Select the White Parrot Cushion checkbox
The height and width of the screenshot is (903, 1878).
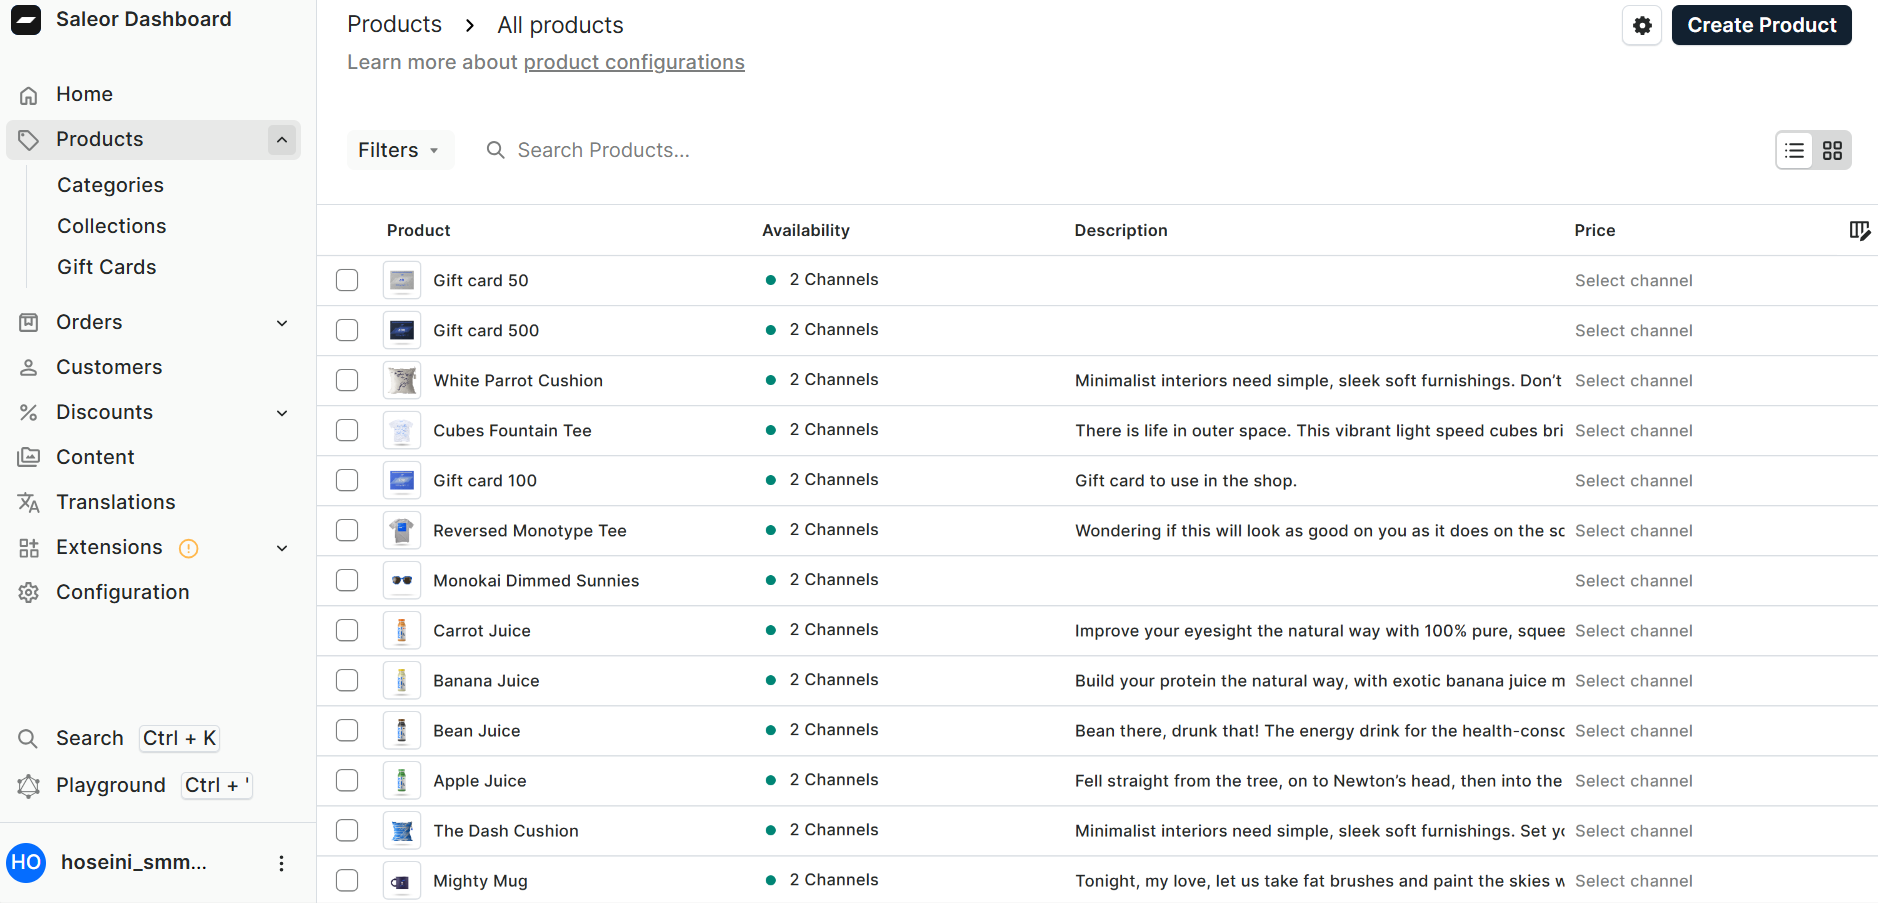[x=347, y=380]
